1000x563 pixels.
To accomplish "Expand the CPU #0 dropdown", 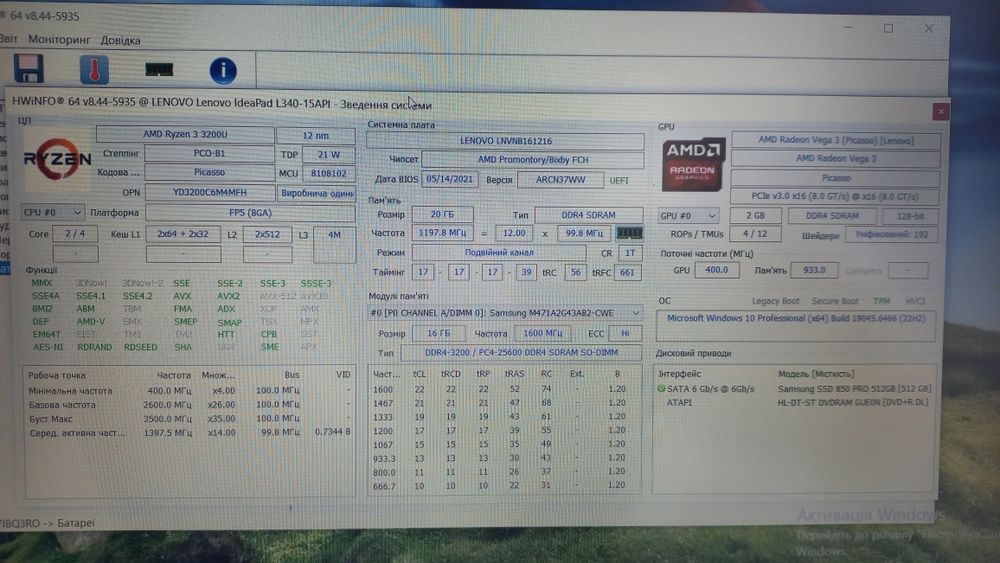I will [52, 212].
